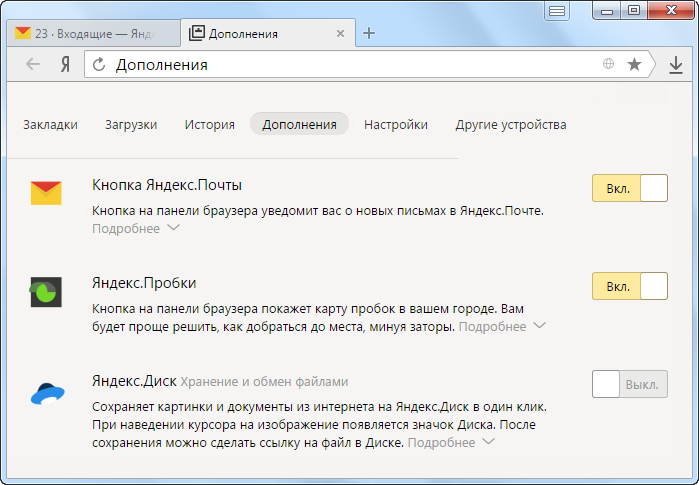Open a new tab with plus icon
The image size is (699, 485).
point(369,33)
